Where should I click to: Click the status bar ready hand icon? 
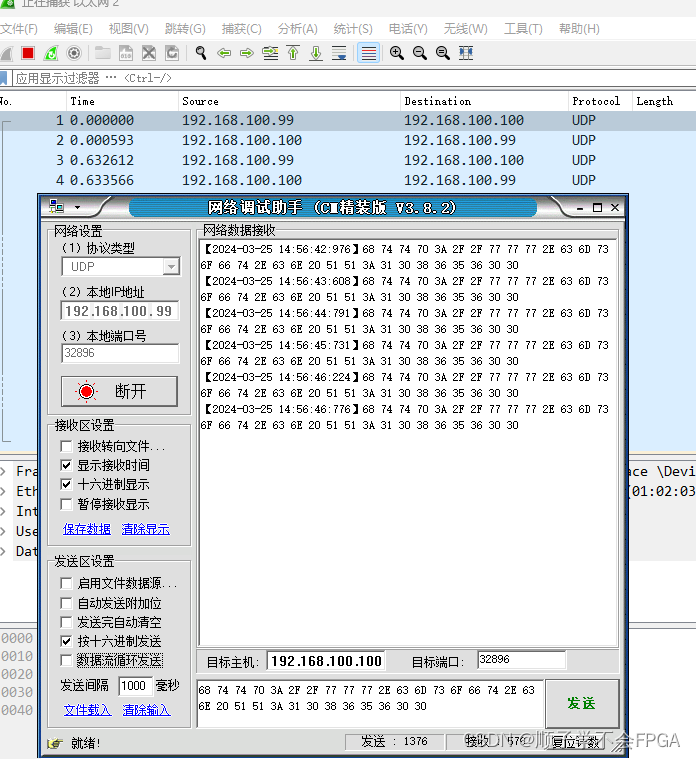[x=55, y=743]
